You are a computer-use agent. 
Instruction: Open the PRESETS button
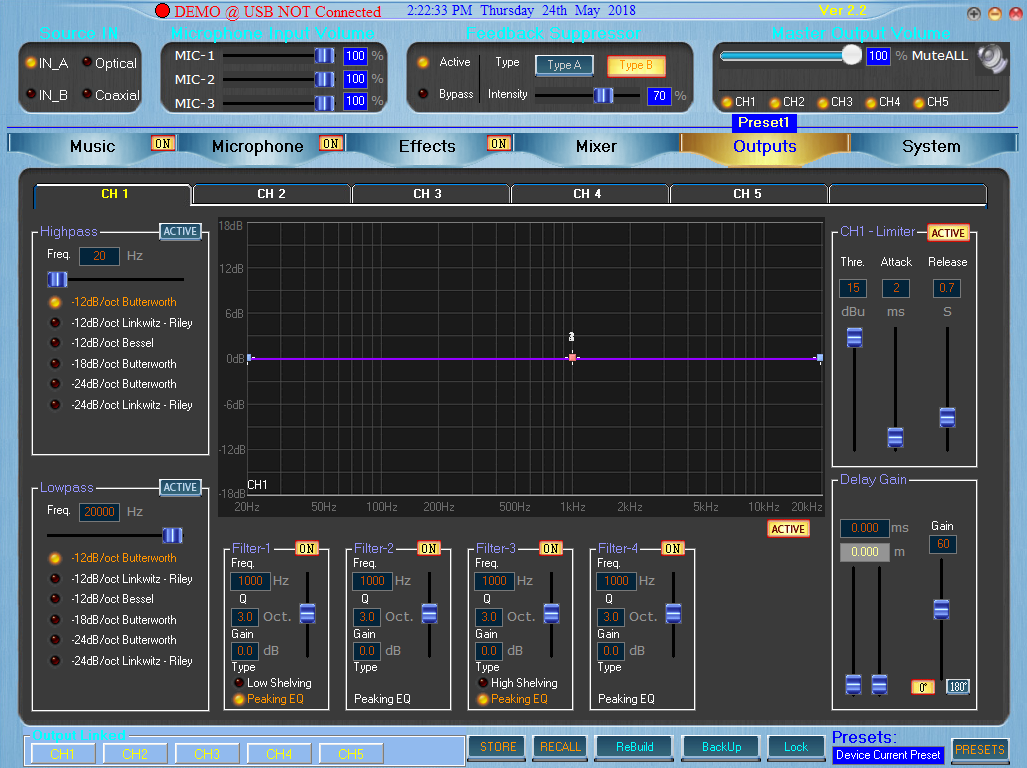[x=980, y=750]
